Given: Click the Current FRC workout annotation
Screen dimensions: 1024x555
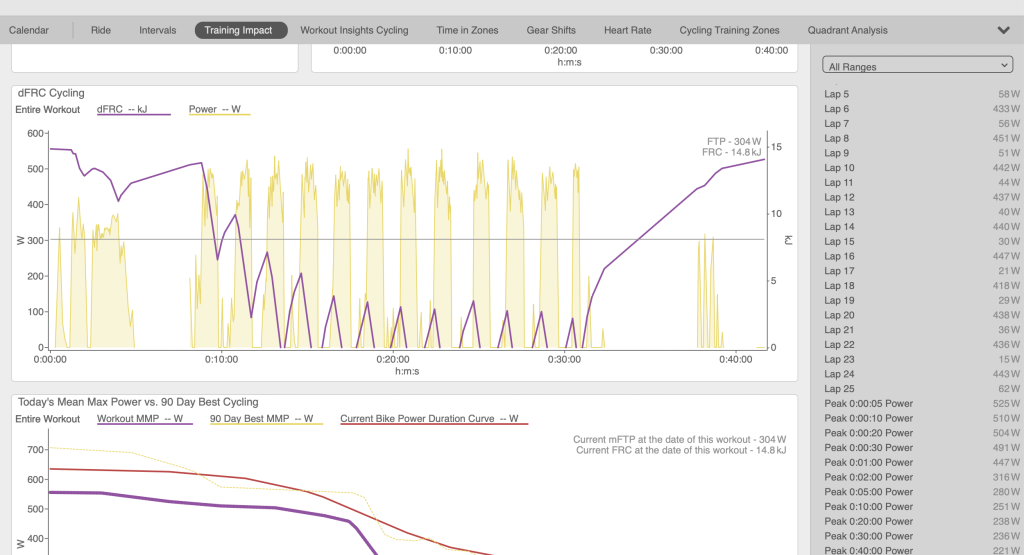Looking at the screenshot, I should 681,450.
